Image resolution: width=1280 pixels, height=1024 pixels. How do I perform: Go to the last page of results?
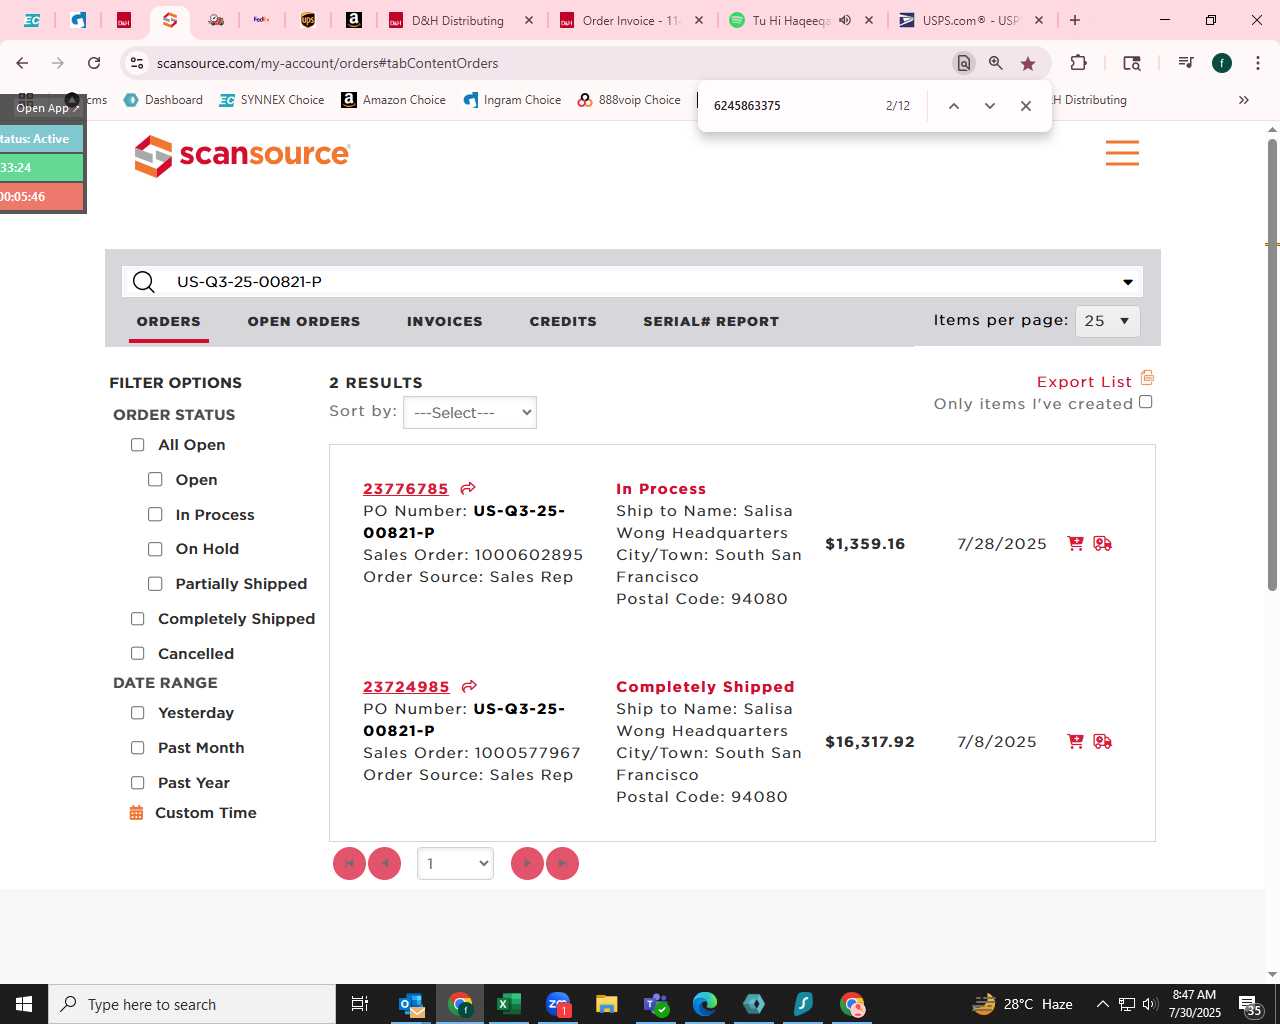pos(562,864)
